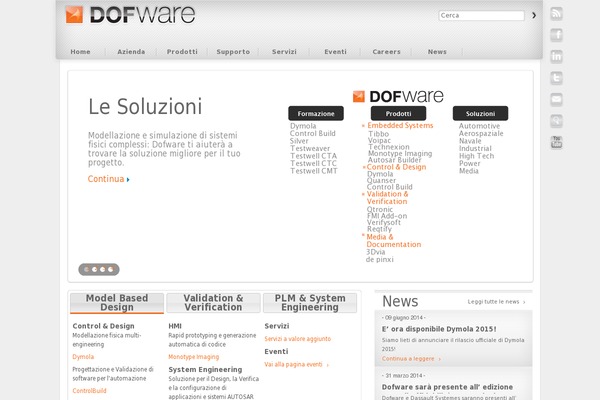The image size is (600, 400).
Task: Switch to PLM & System Engineering tab
Action: click(310, 303)
